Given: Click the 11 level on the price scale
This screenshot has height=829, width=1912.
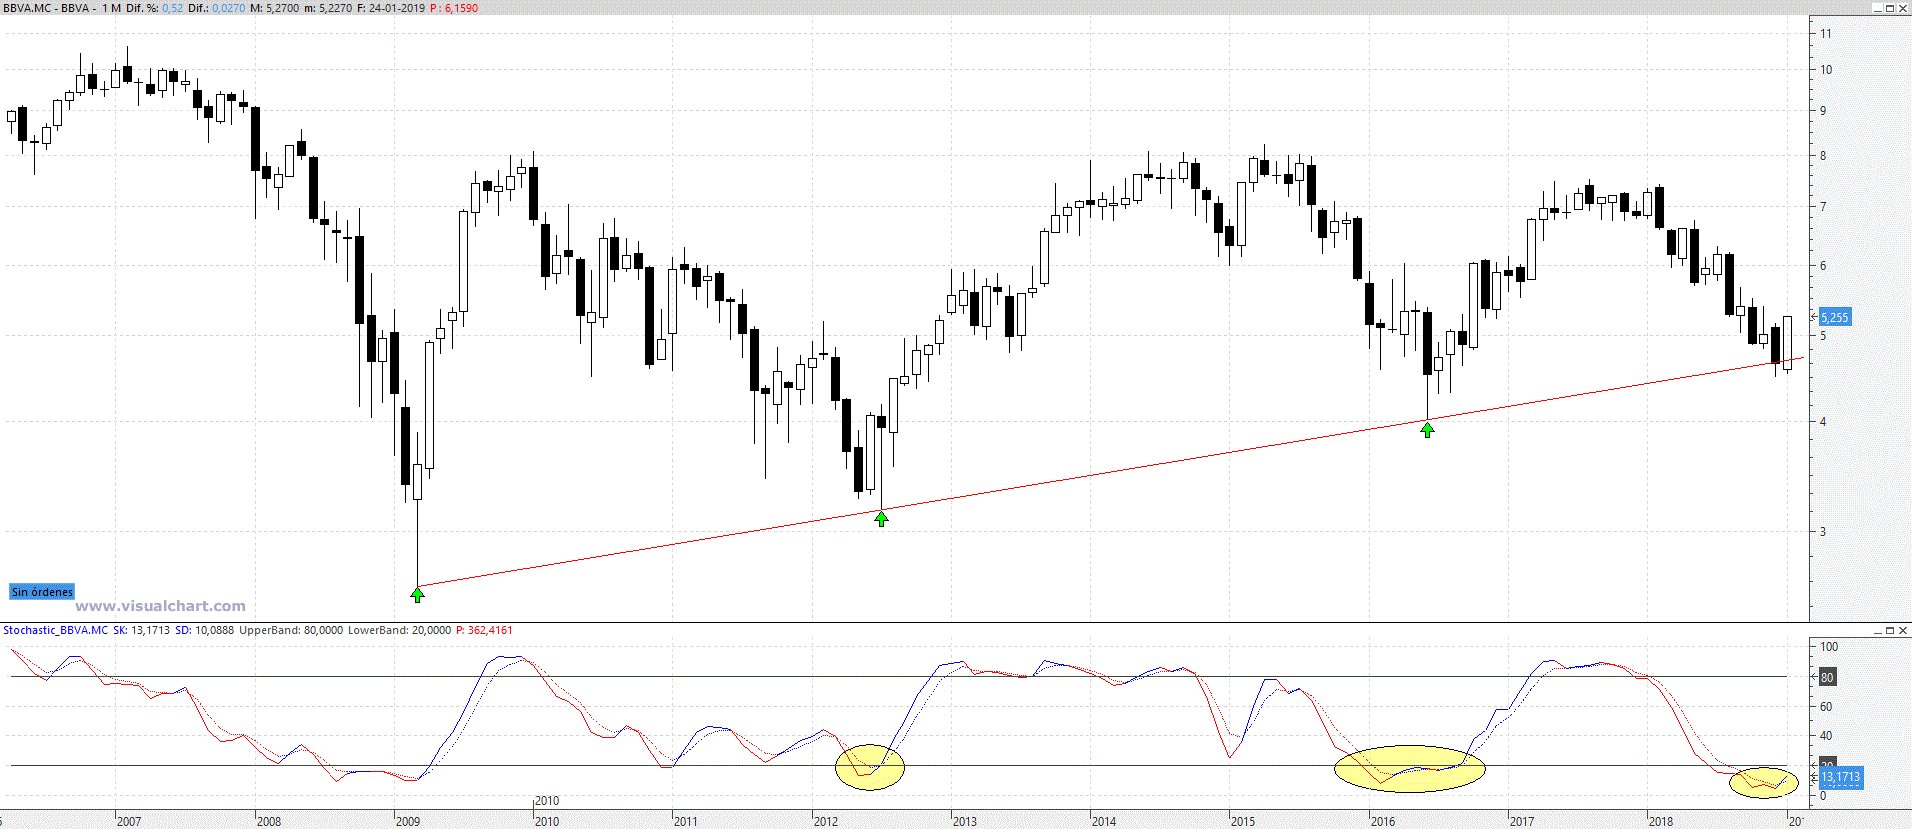Looking at the screenshot, I should tap(1826, 34).
